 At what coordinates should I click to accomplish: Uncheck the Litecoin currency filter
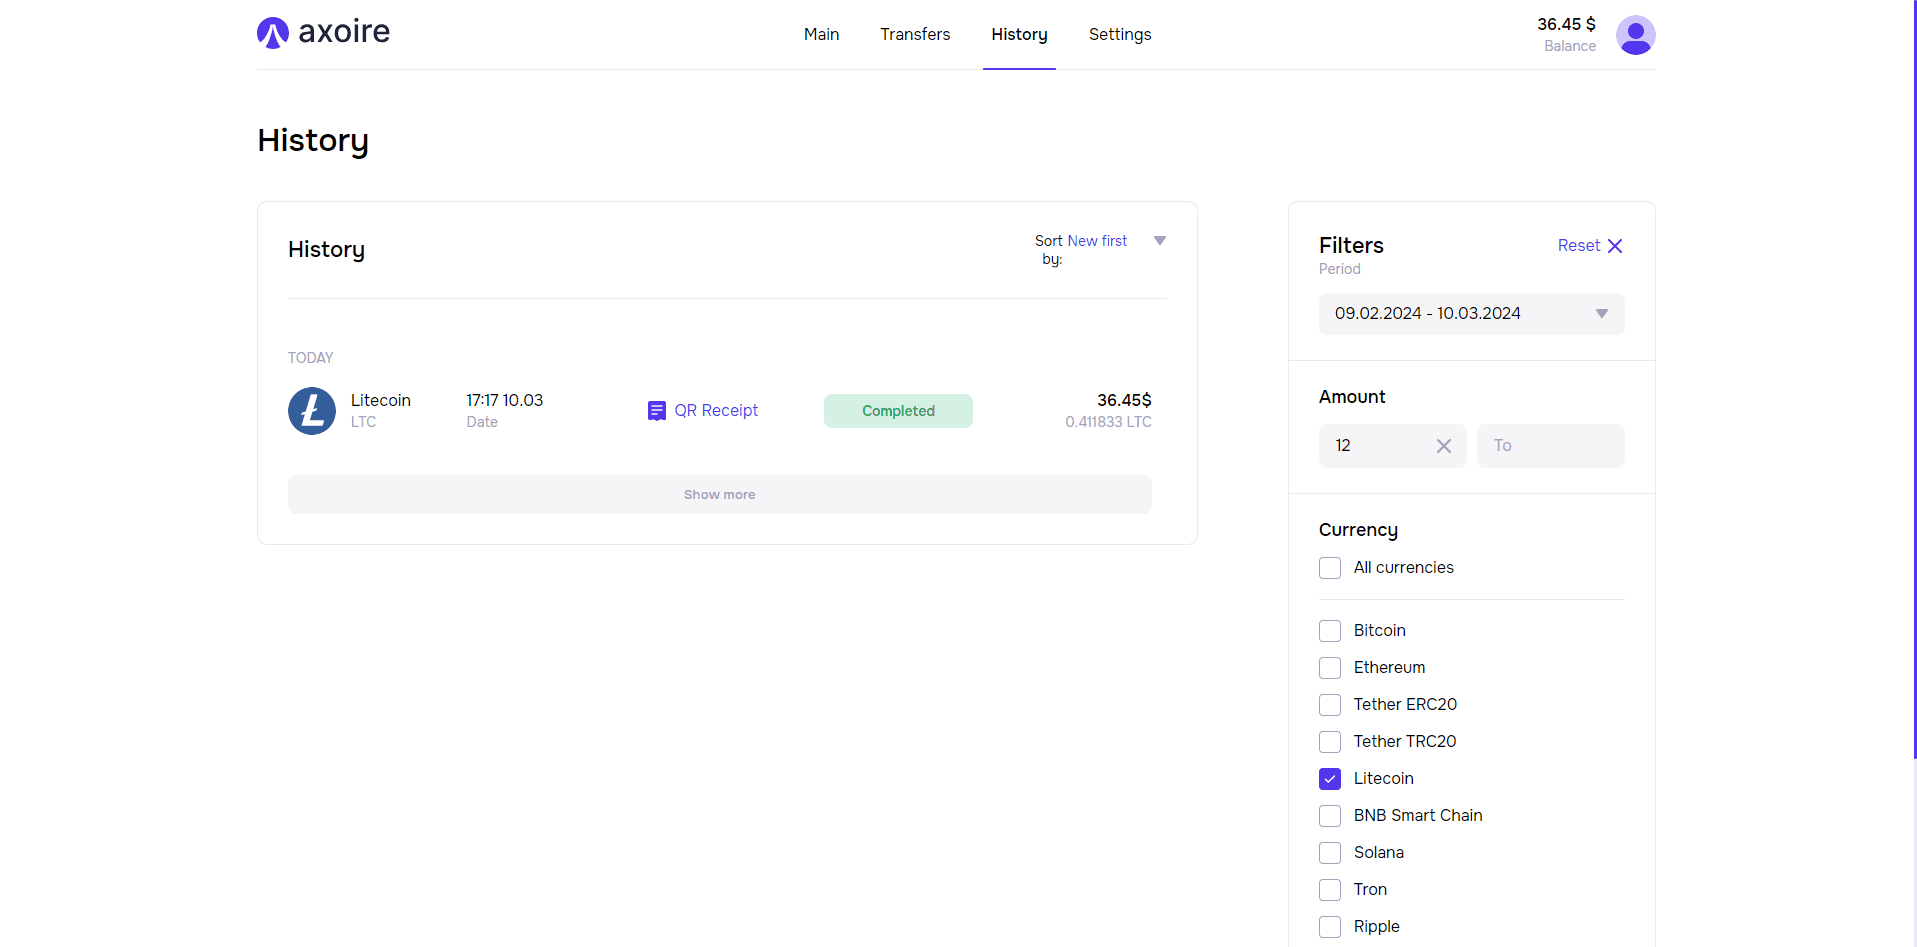(1330, 779)
